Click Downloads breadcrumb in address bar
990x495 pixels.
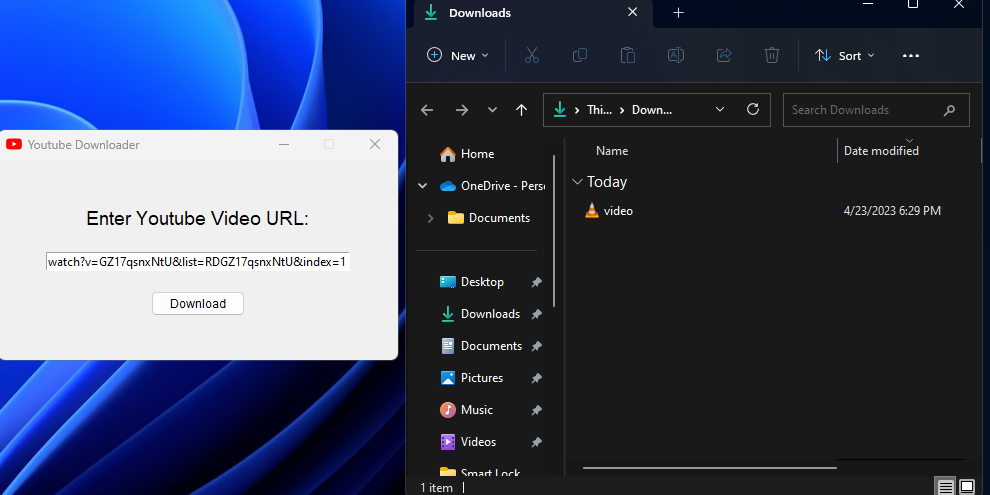pyautogui.click(x=652, y=110)
